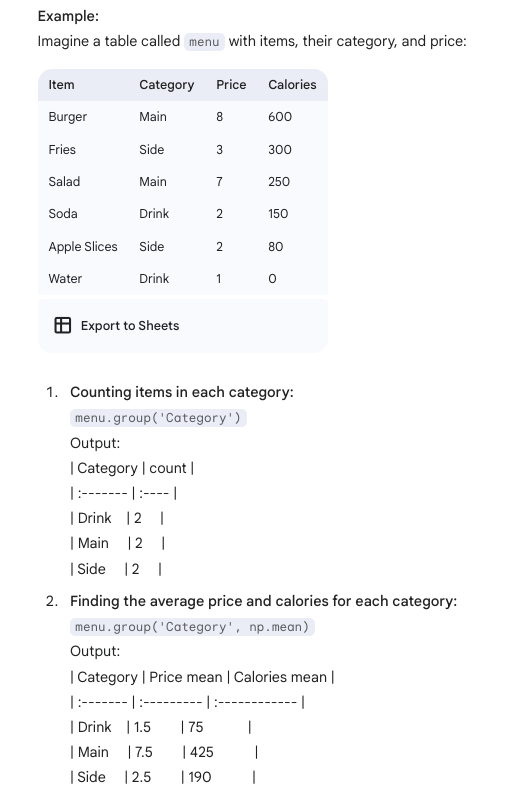The height and width of the screenshot is (802, 505).
Task: Click the Salad item cell
Action: tap(64, 182)
